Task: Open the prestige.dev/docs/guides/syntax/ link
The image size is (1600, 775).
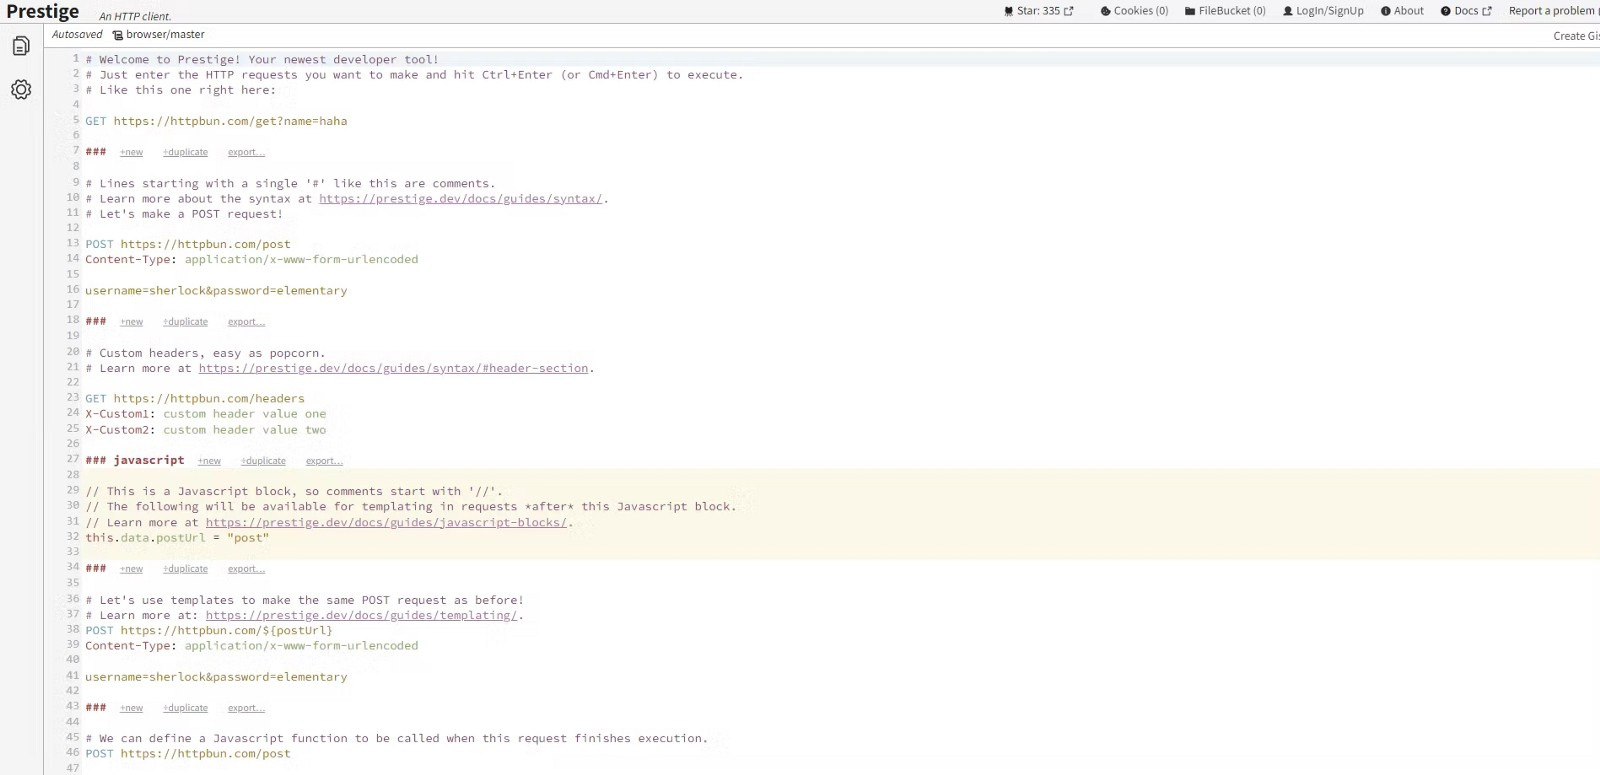Action: [x=461, y=199]
